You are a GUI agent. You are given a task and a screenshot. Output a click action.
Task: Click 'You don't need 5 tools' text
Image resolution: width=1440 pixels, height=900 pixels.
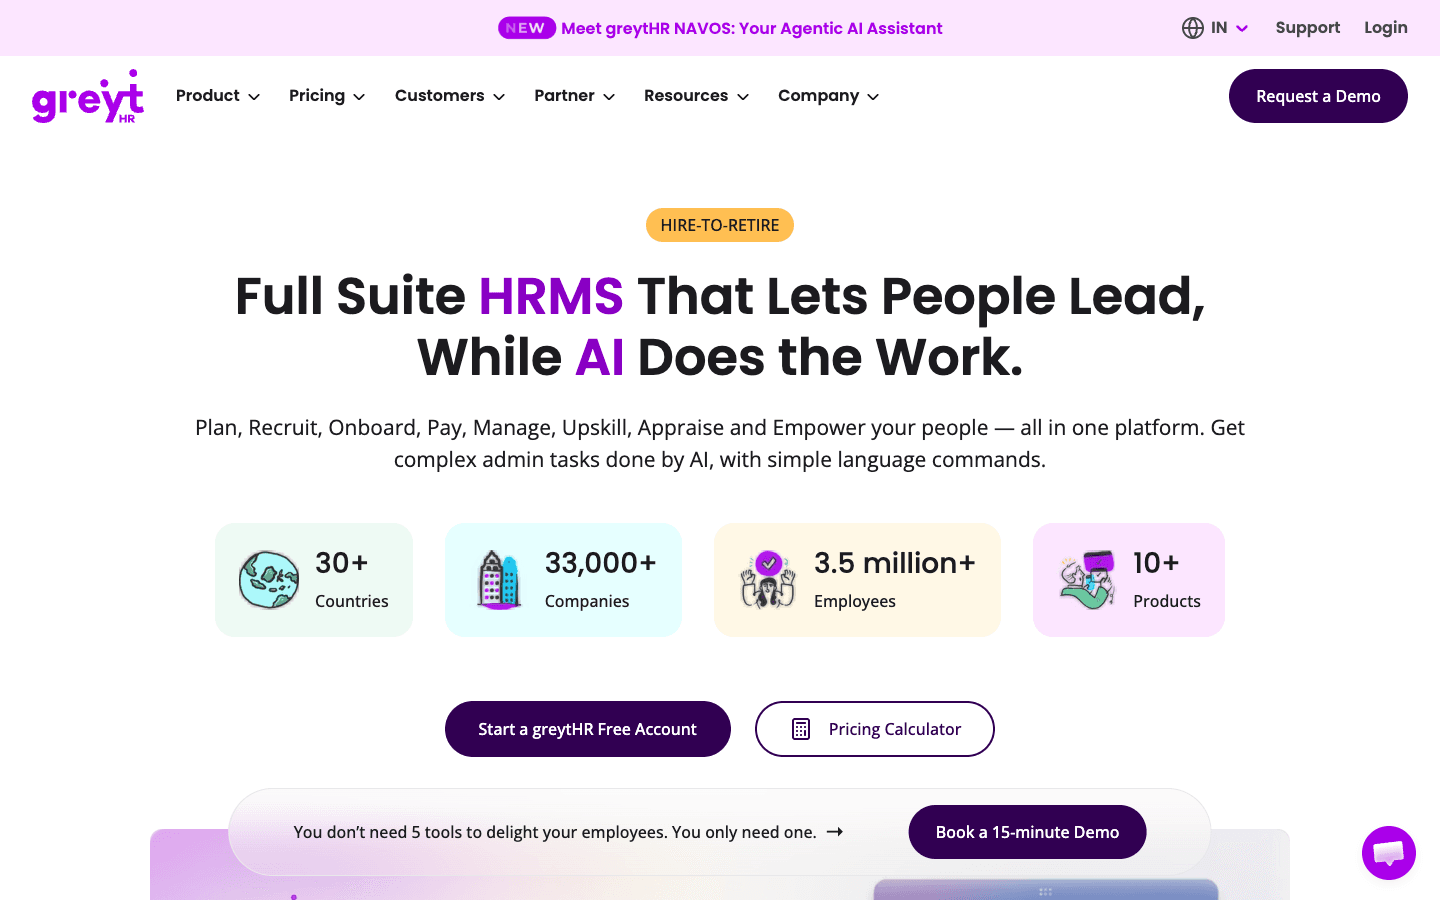pos(555,832)
